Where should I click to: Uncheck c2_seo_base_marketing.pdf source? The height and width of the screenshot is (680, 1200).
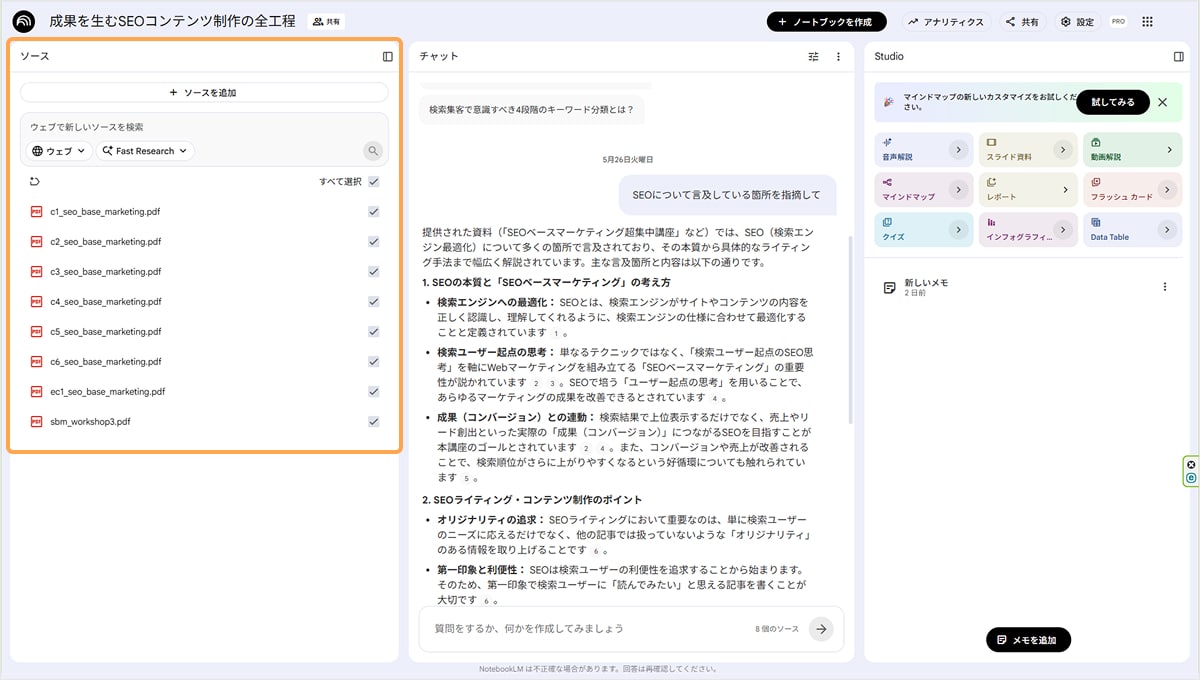[x=373, y=242]
